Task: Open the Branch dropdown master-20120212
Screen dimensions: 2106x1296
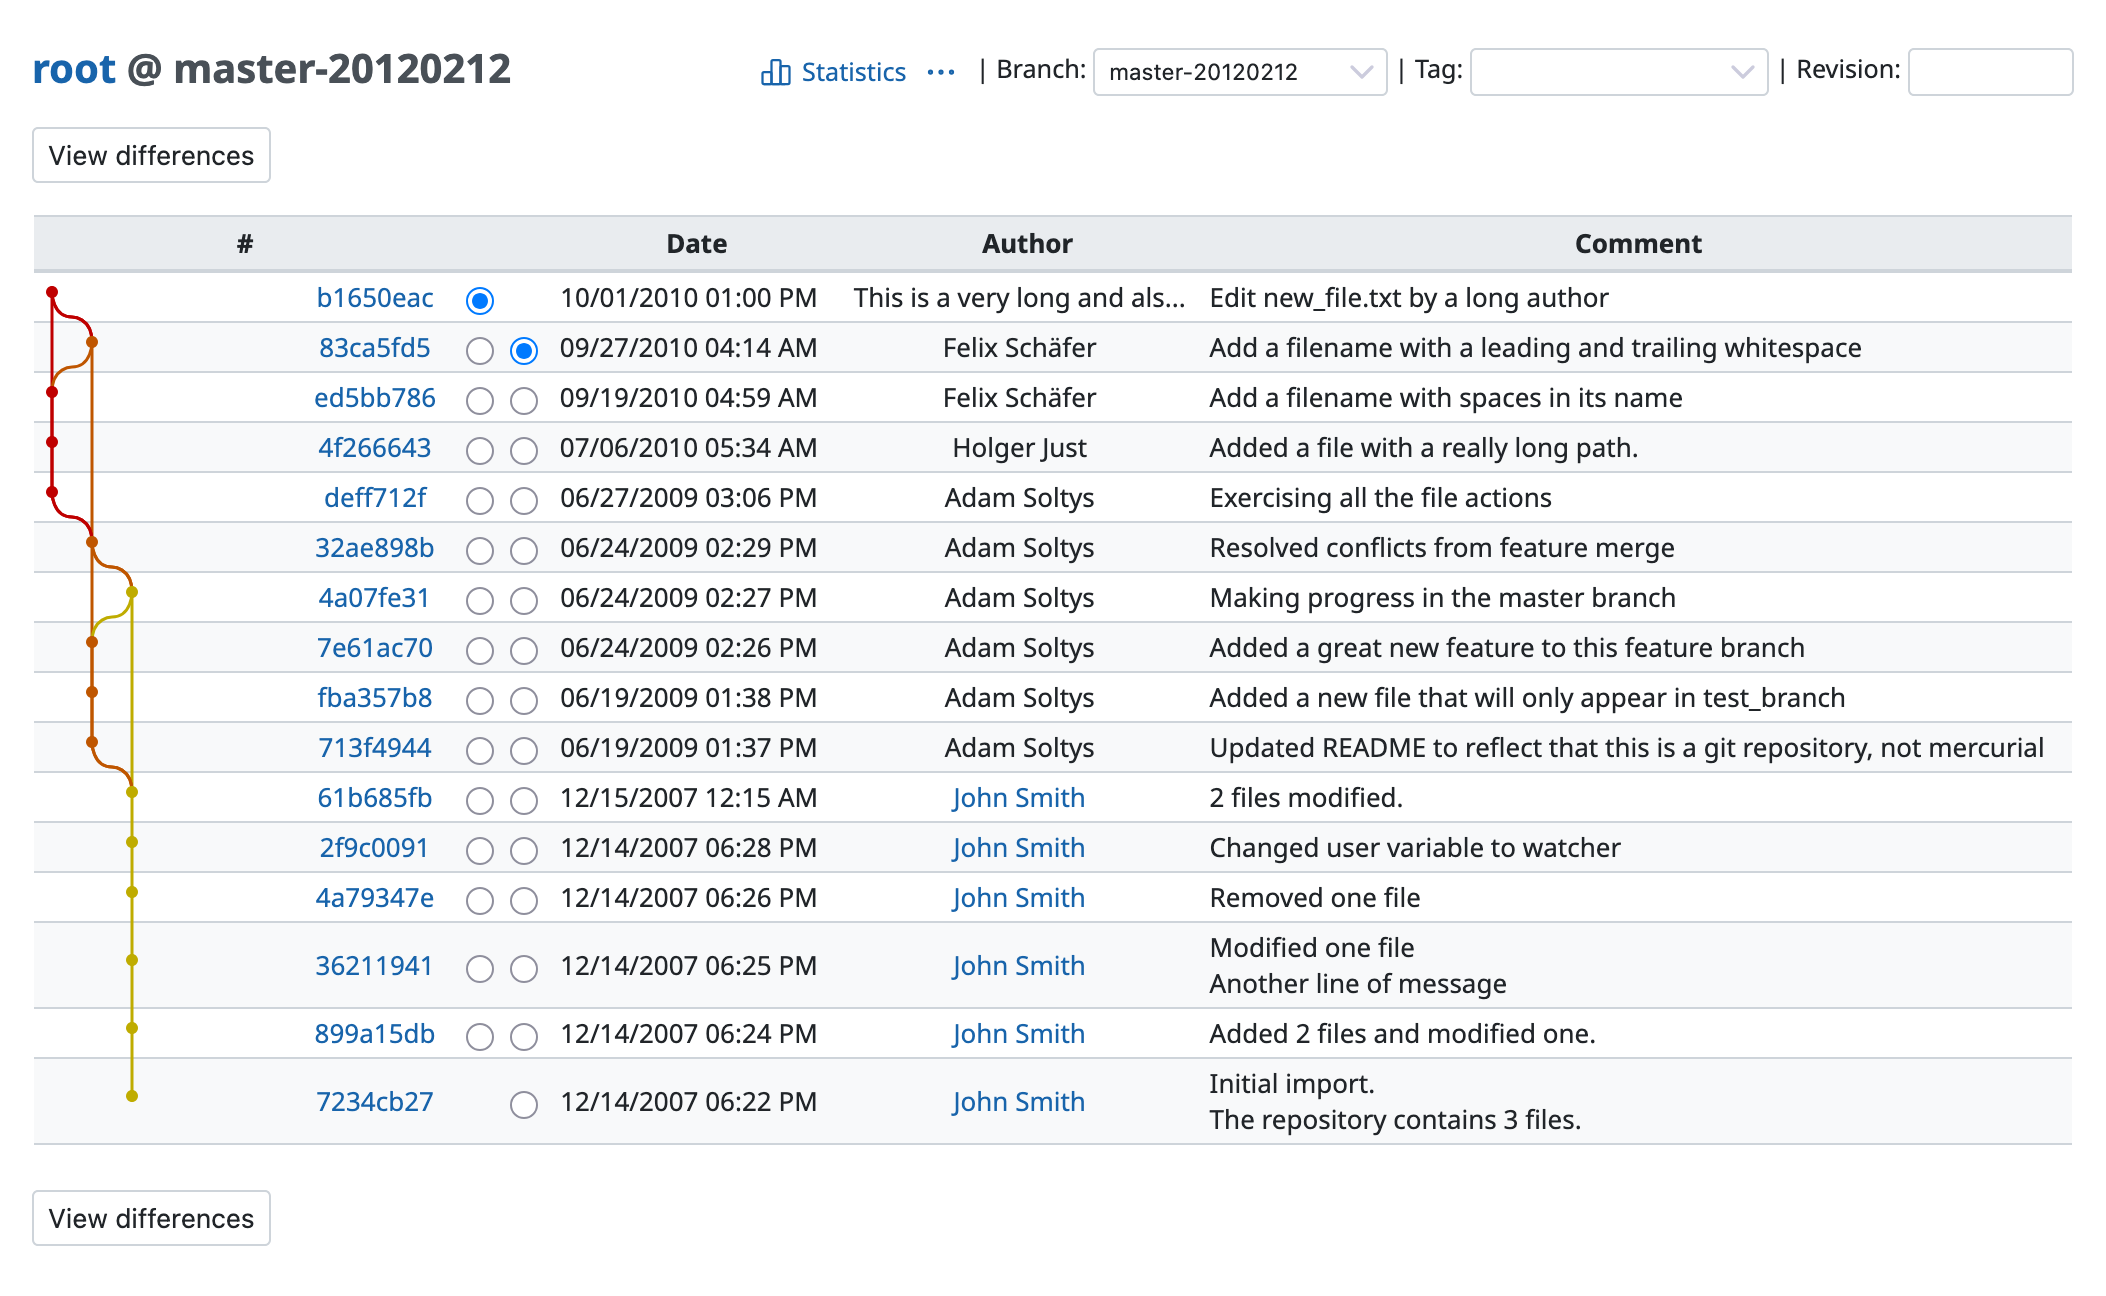Action: (1239, 72)
